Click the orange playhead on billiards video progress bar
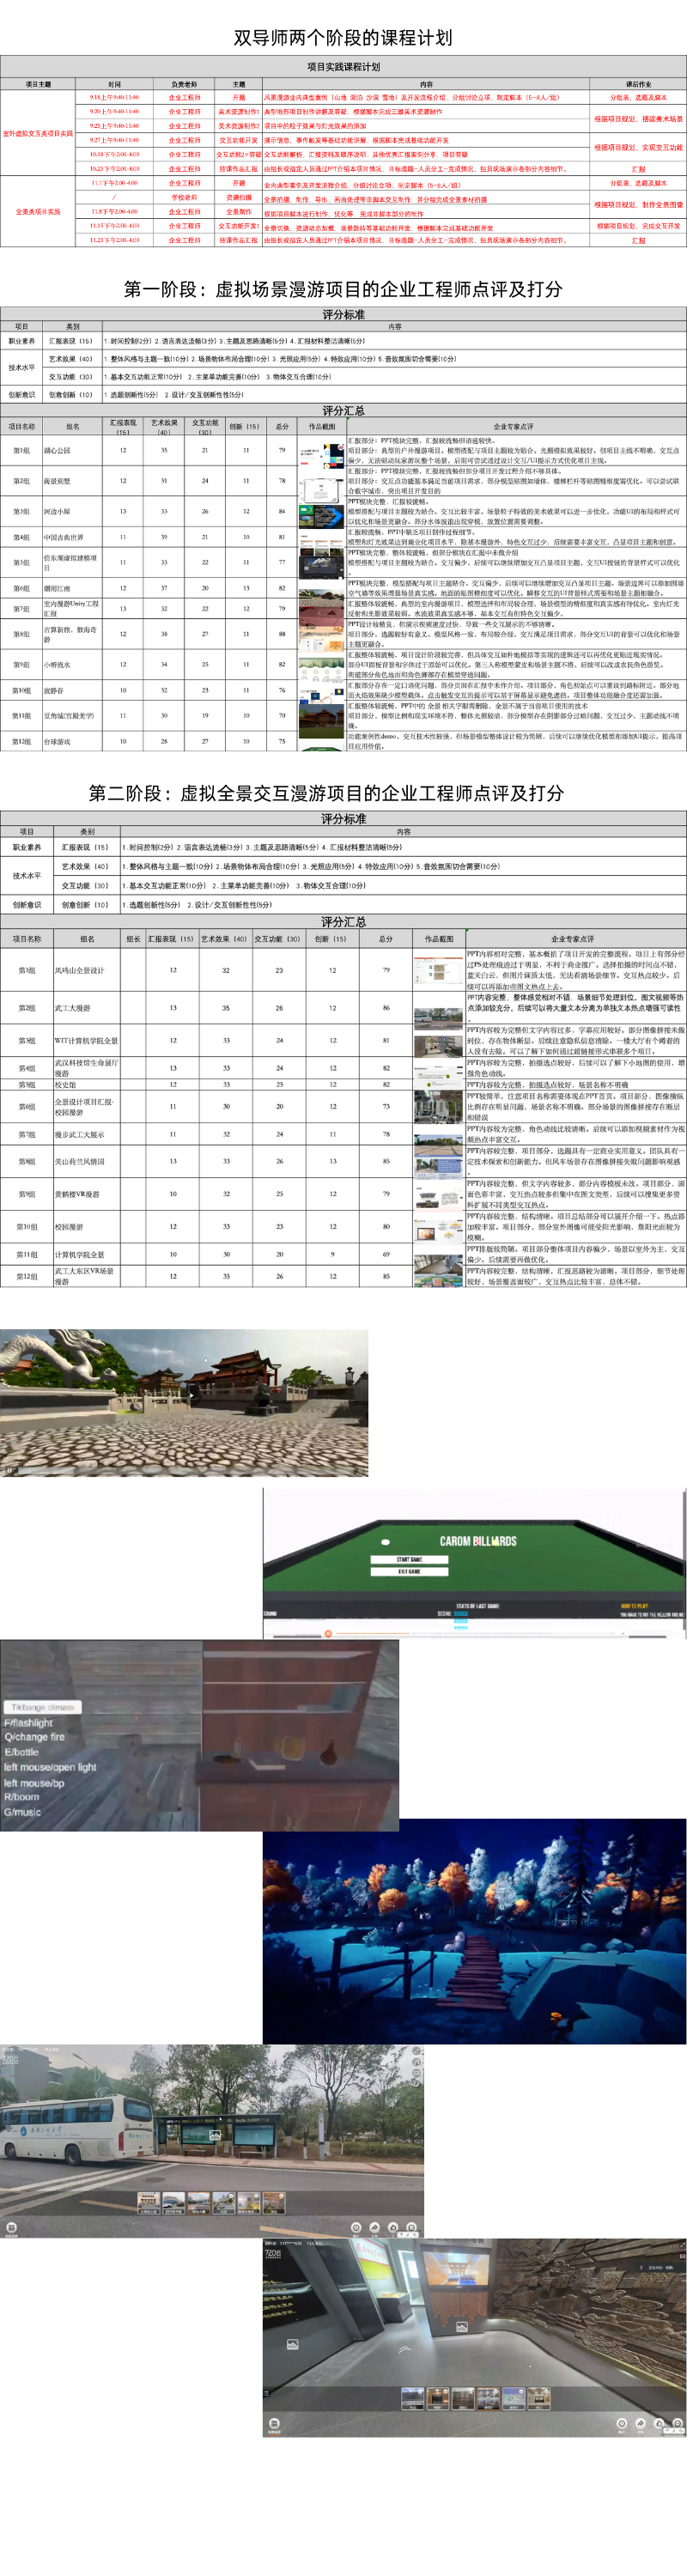Viewport: 687px width, 2576px height. coord(327,1633)
